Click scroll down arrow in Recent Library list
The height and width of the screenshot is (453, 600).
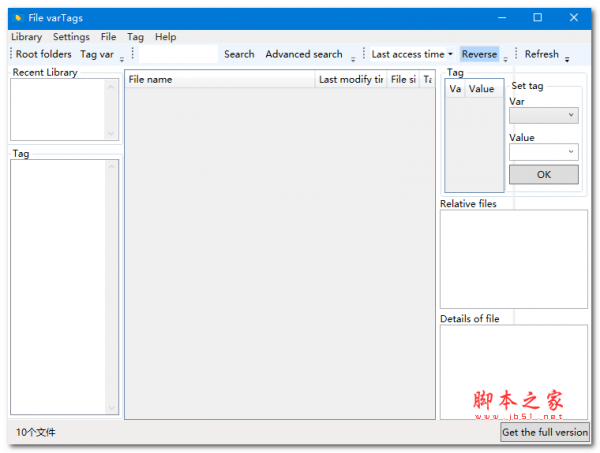coord(111,134)
